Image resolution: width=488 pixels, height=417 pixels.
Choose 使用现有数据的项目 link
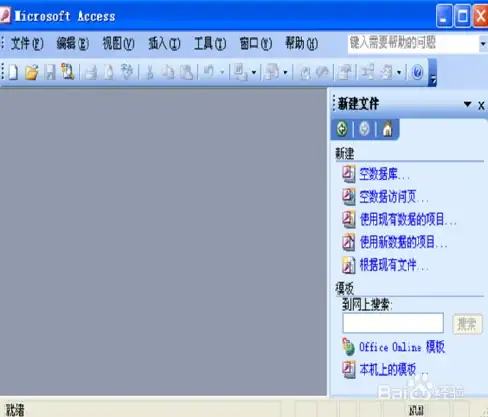(407, 219)
